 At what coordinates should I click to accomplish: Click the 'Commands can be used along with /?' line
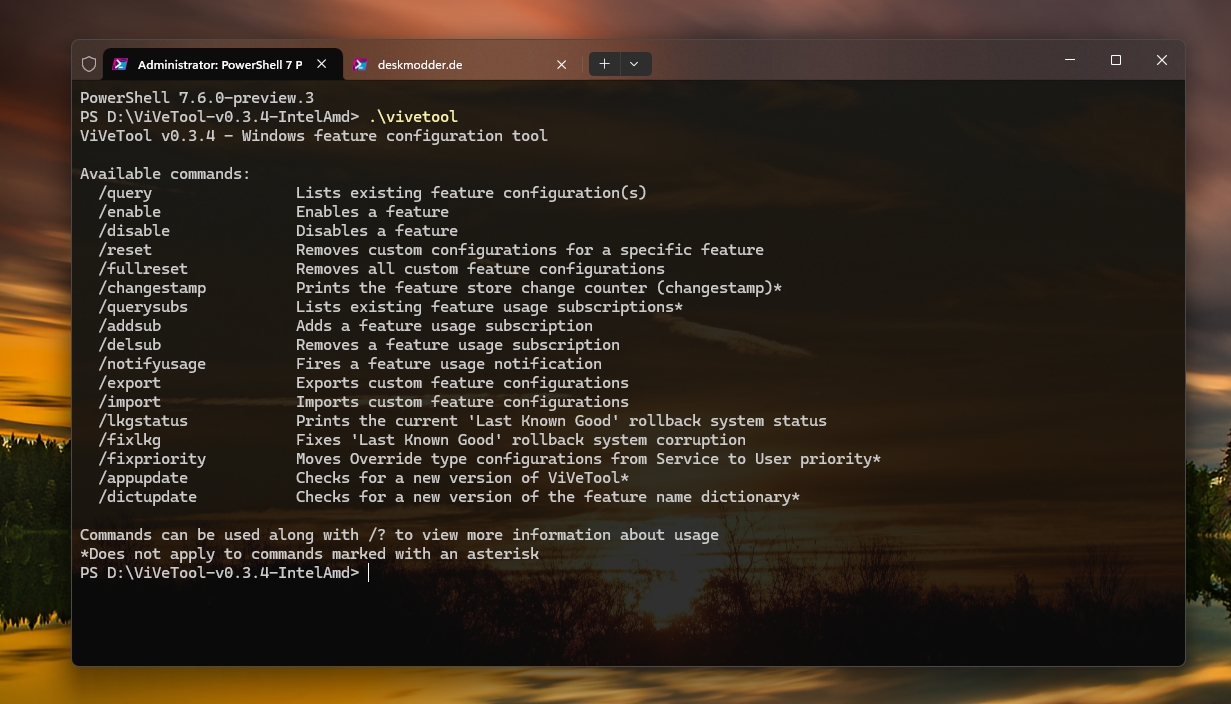point(399,535)
